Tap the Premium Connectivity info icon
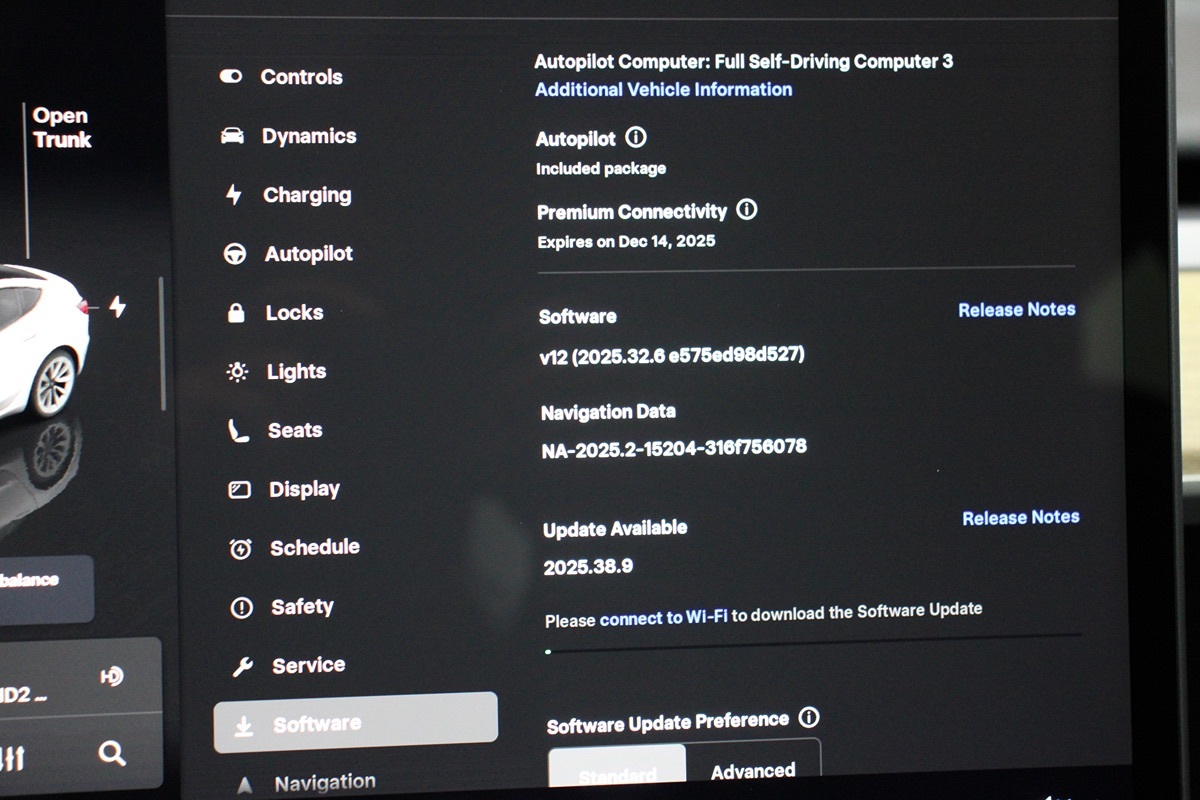This screenshot has width=1200, height=800. 746,210
